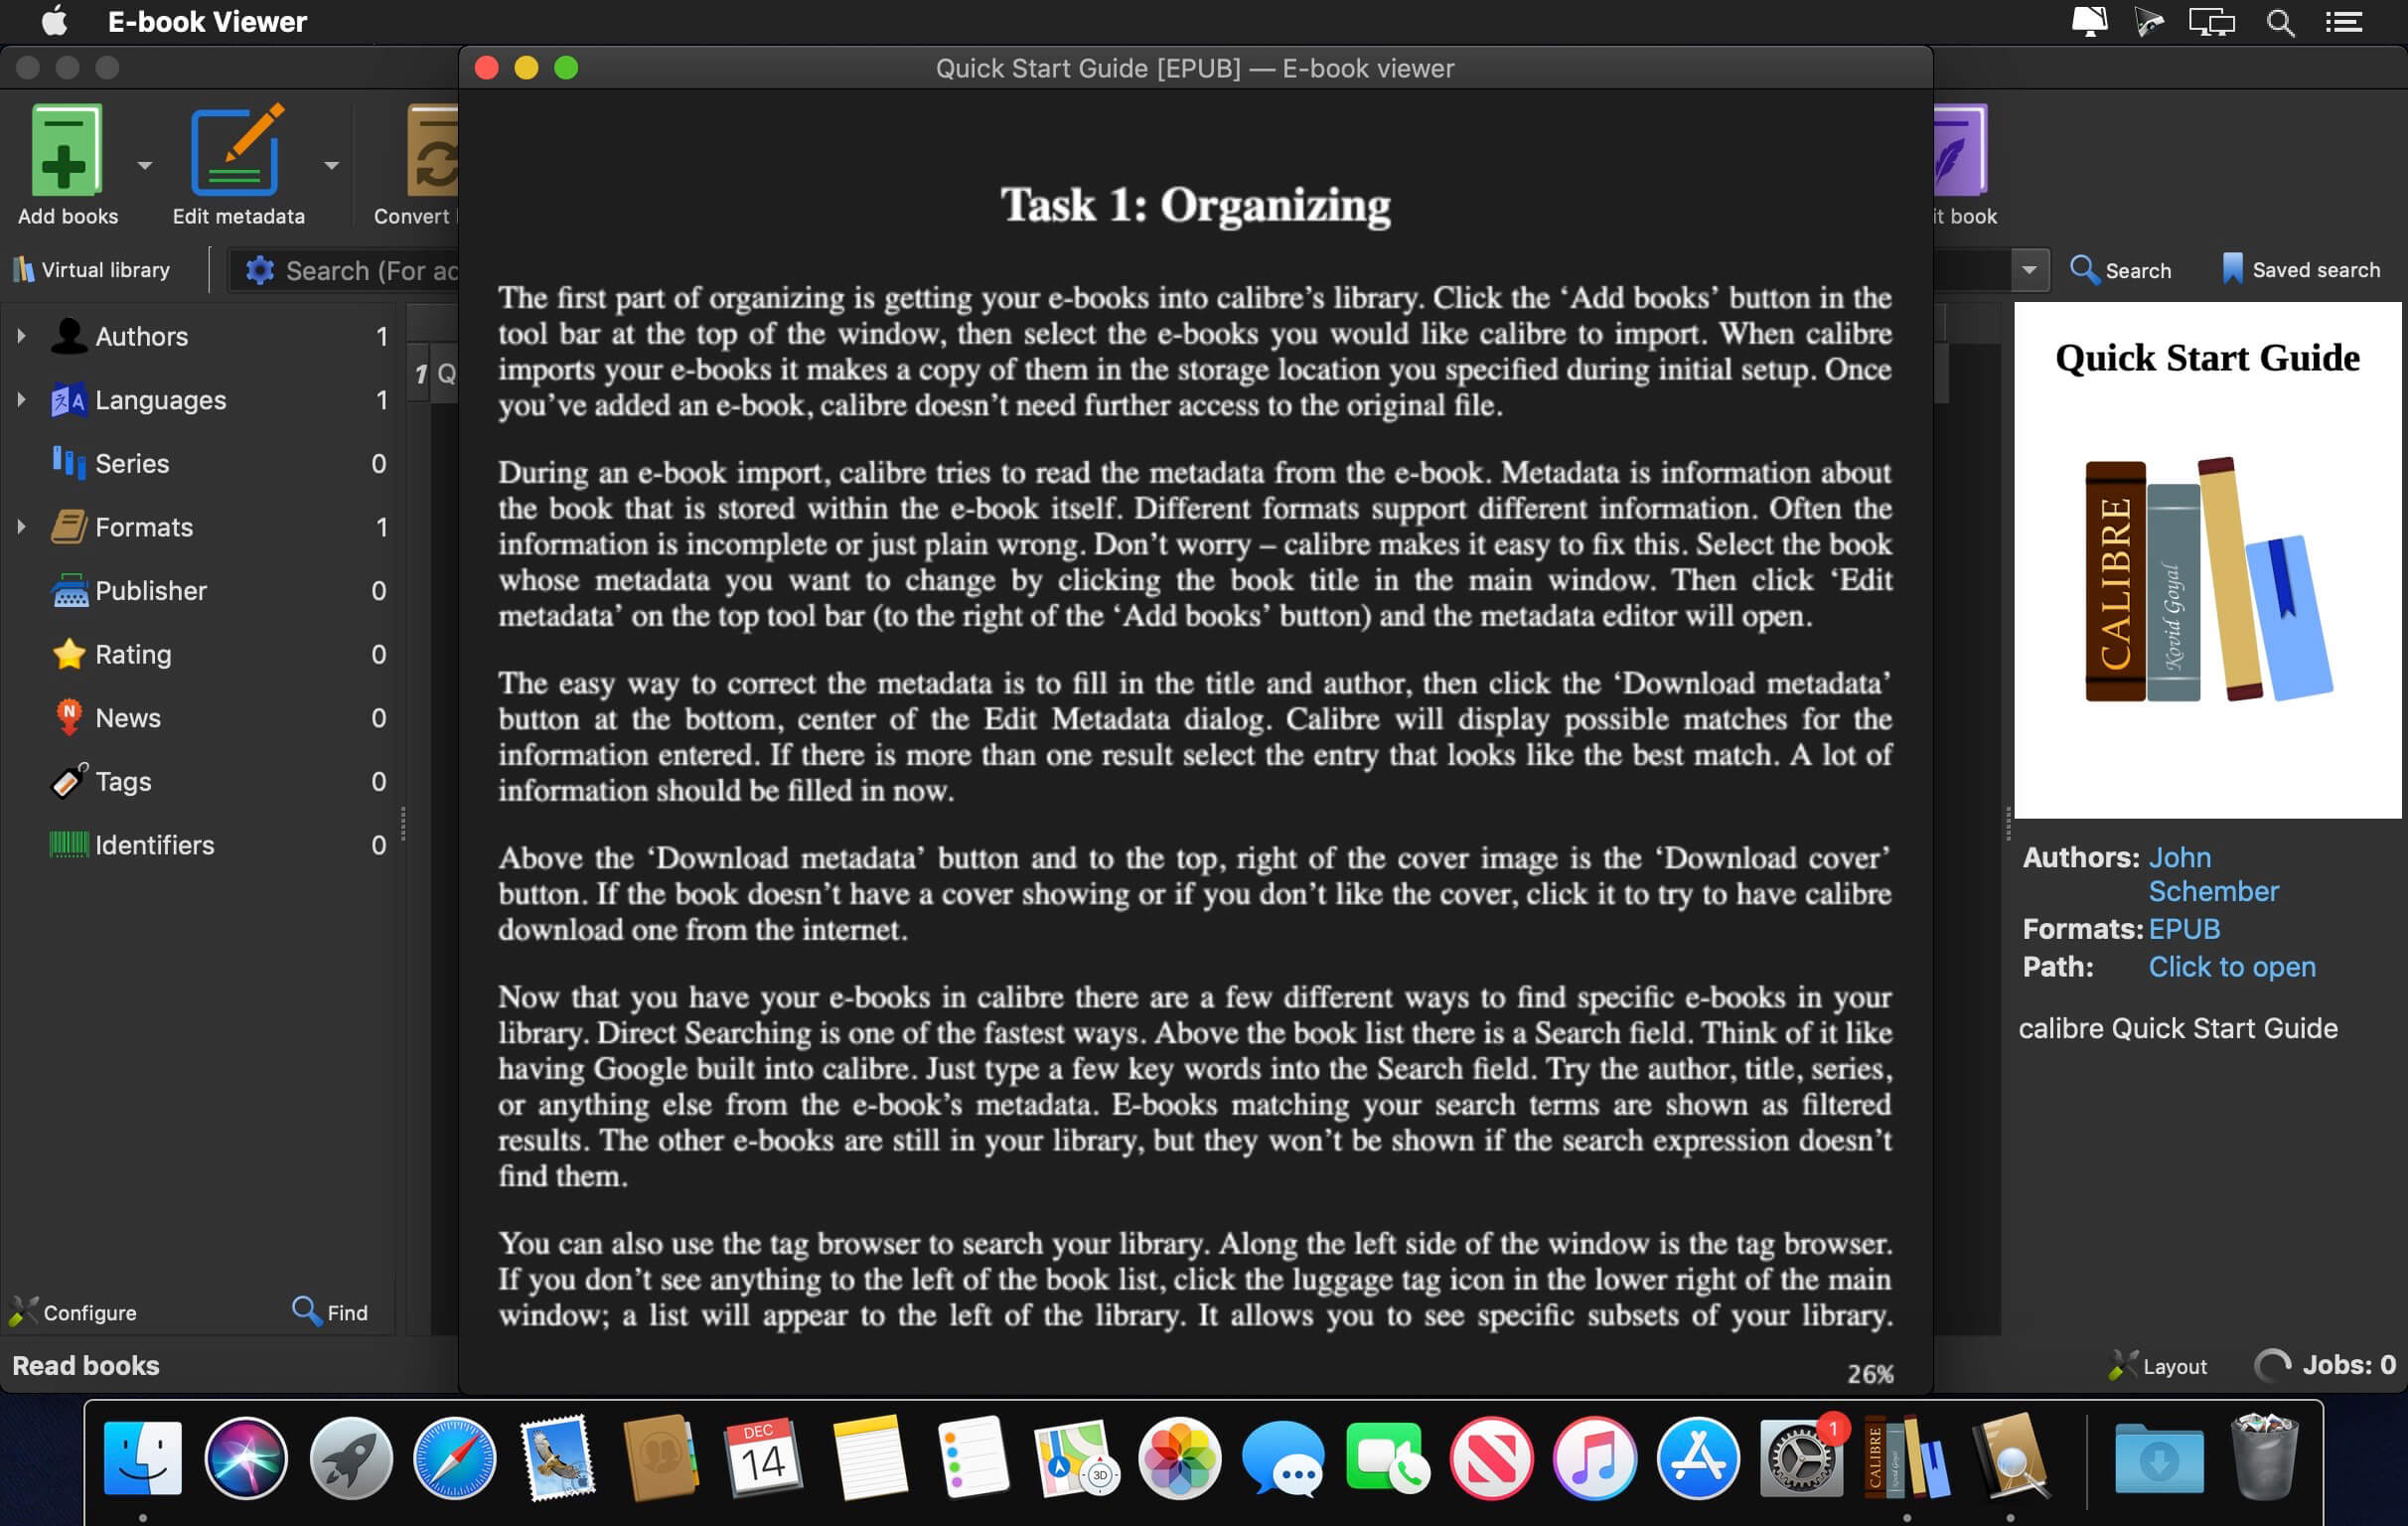Open the Apple menu
Screen dimensions: 2408x1526
click(54, 22)
